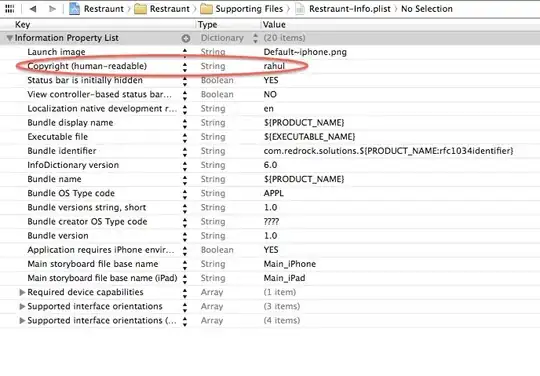
Task: Open key stepper for Bundle identifier row
Action: point(185,152)
